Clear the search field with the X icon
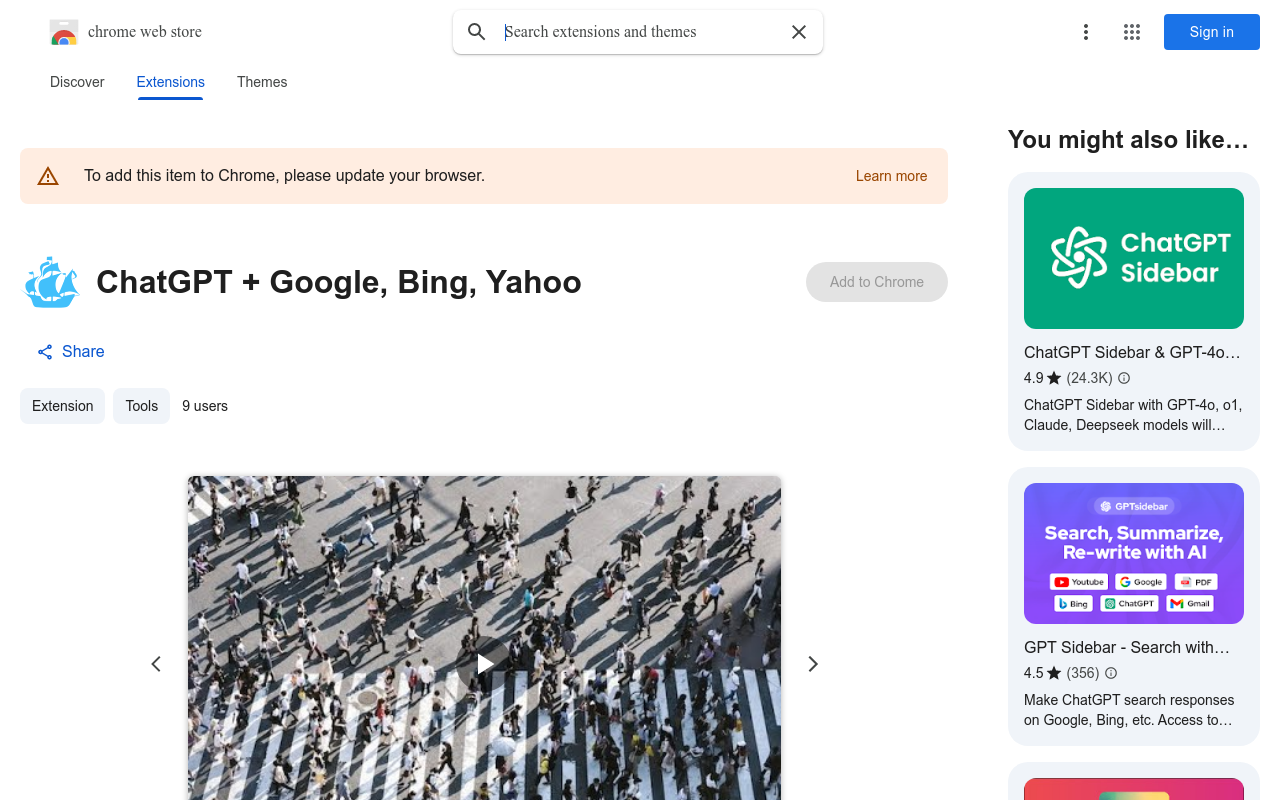 pos(798,31)
